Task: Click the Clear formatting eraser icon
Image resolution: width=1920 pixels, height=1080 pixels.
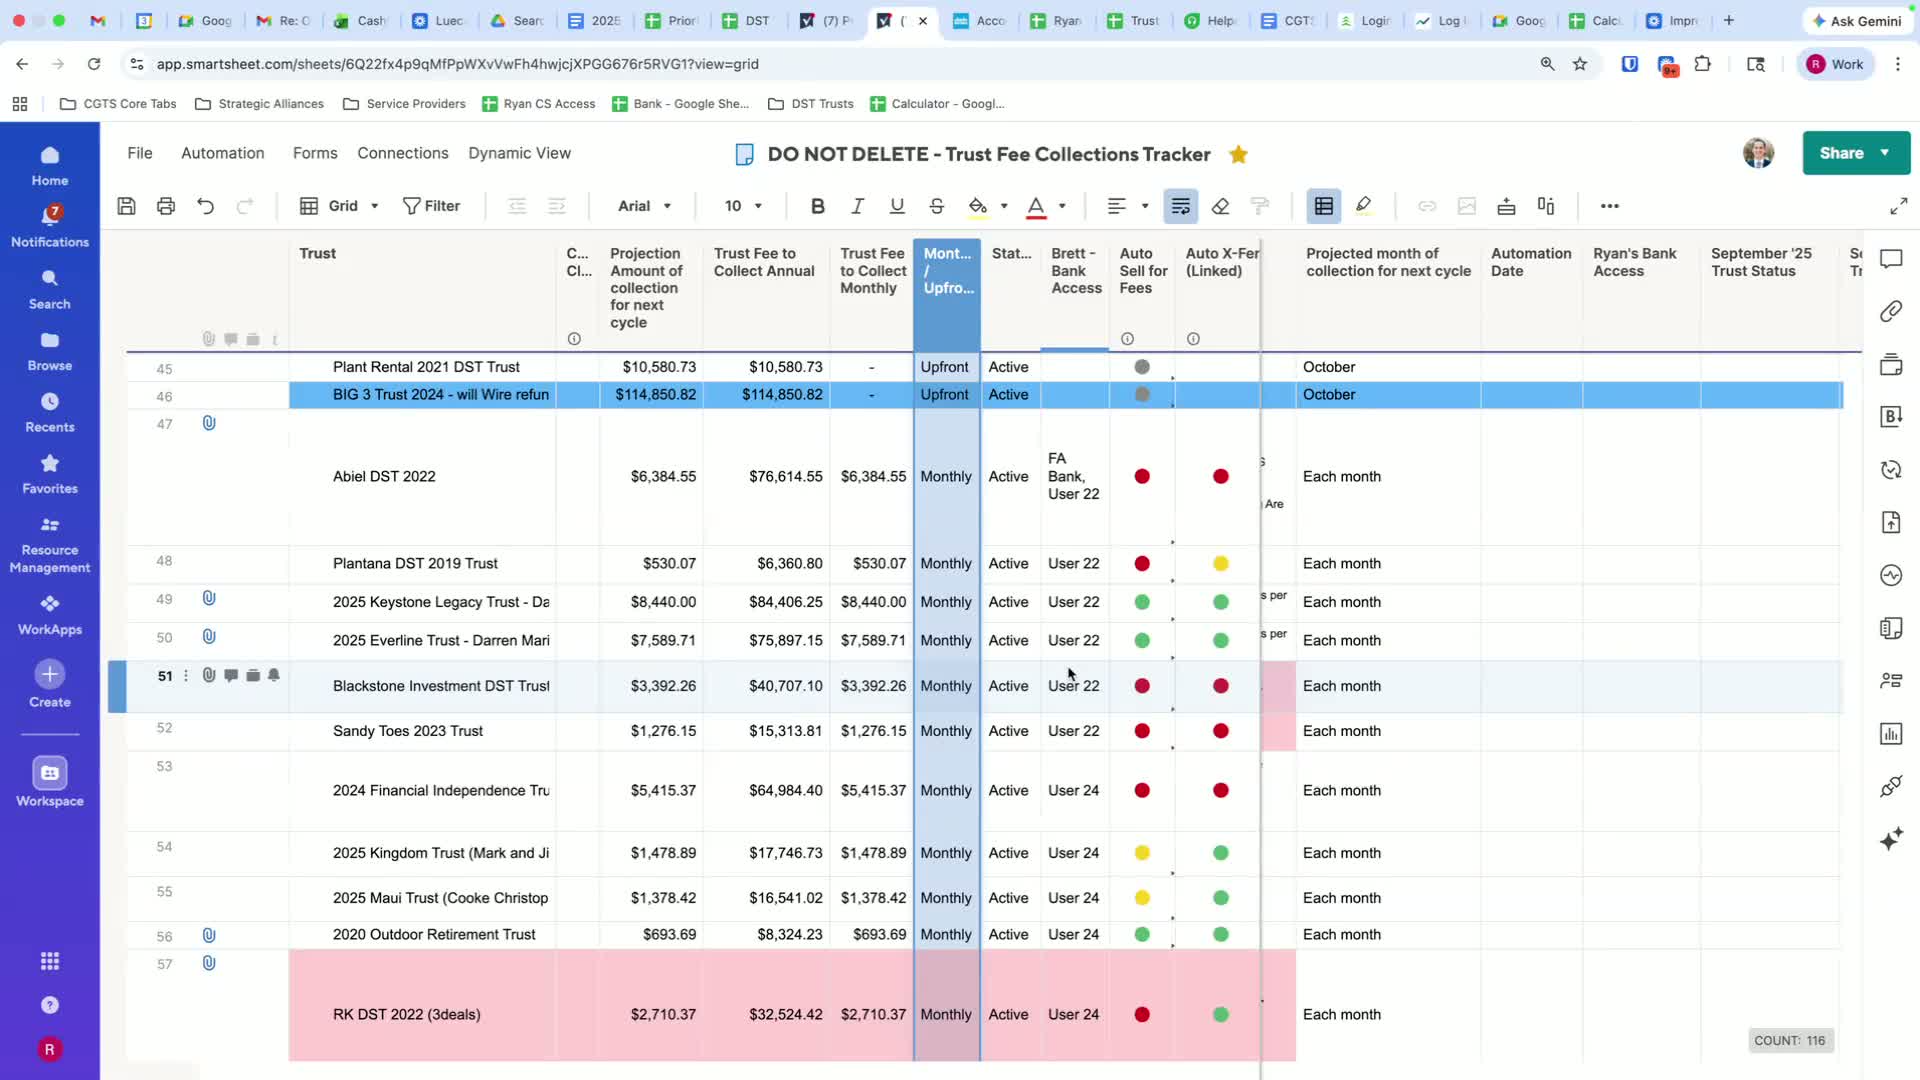Action: click(1220, 206)
